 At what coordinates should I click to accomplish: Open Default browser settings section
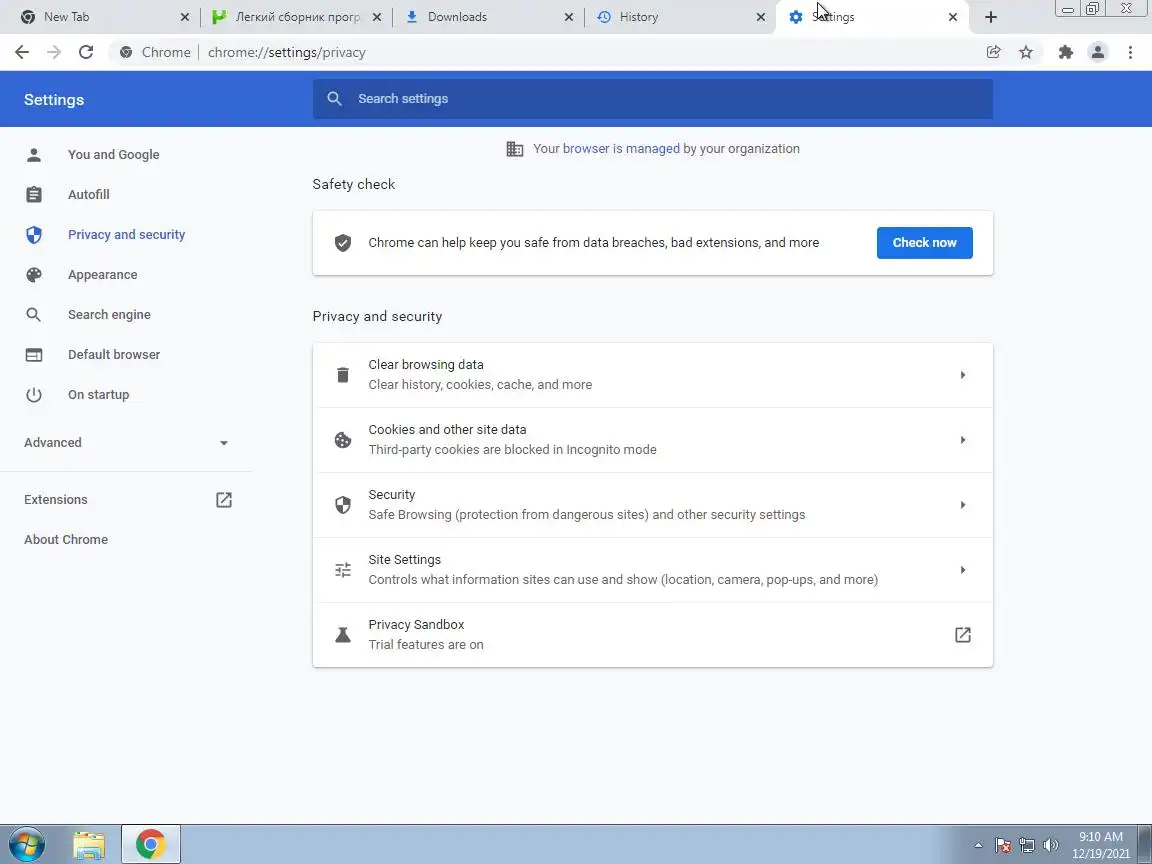[114, 355]
